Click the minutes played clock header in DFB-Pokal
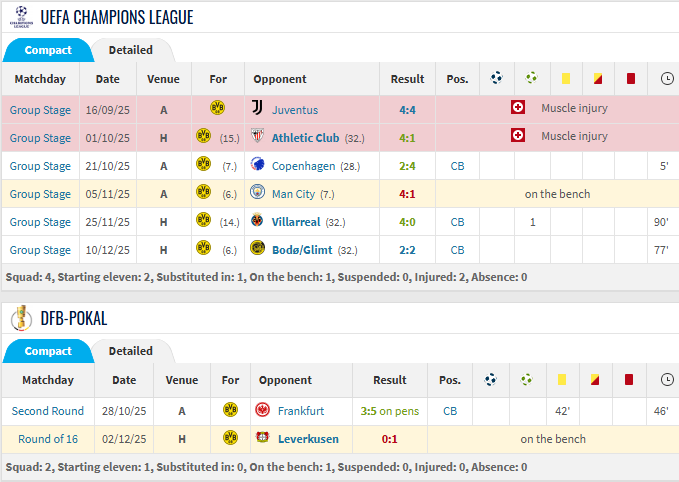The image size is (679, 482). coord(667,380)
